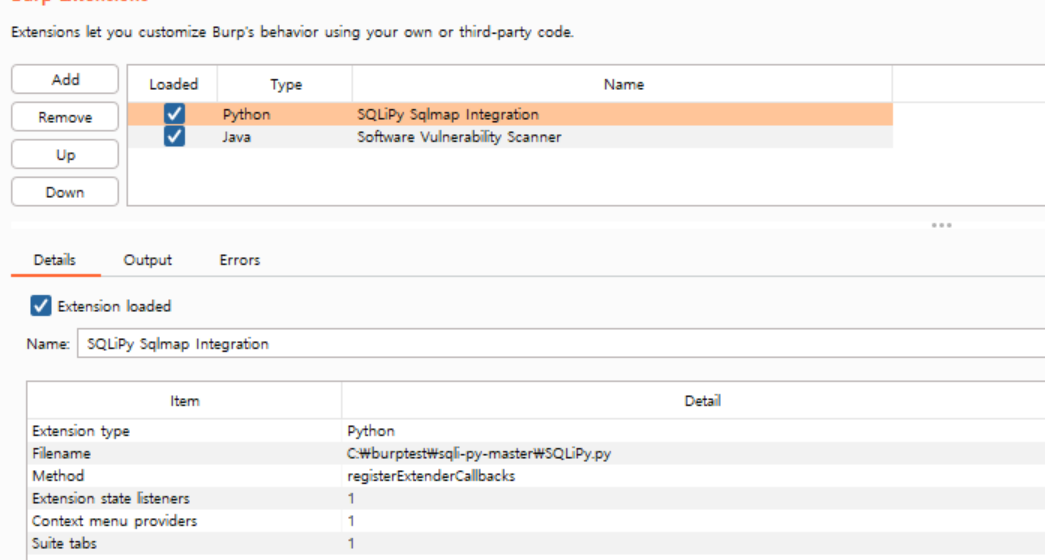Toggle the Extension loaded checkbox
The width and height of the screenshot is (1045, 560).
(x=41, y=306)
